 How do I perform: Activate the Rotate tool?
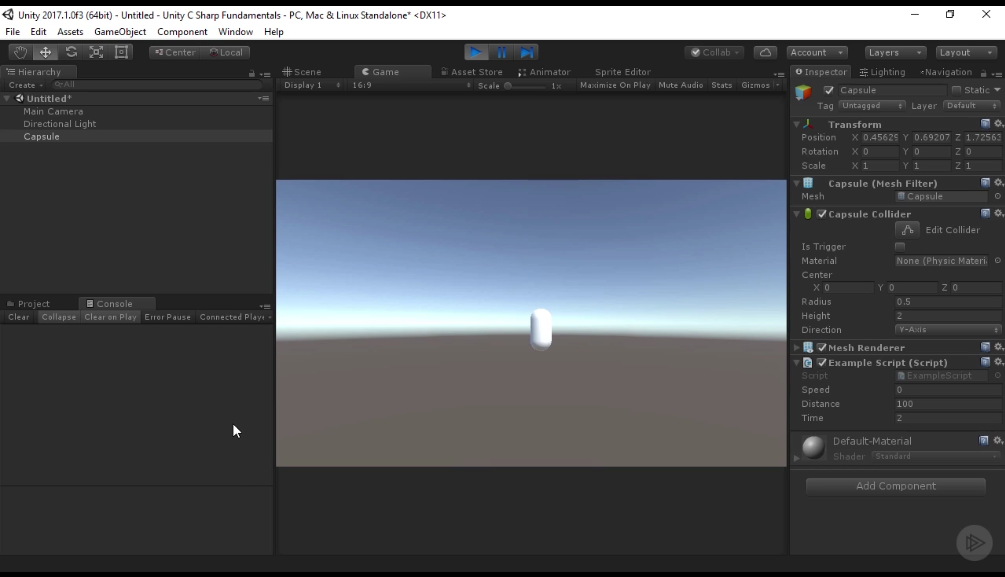[70, 51]
